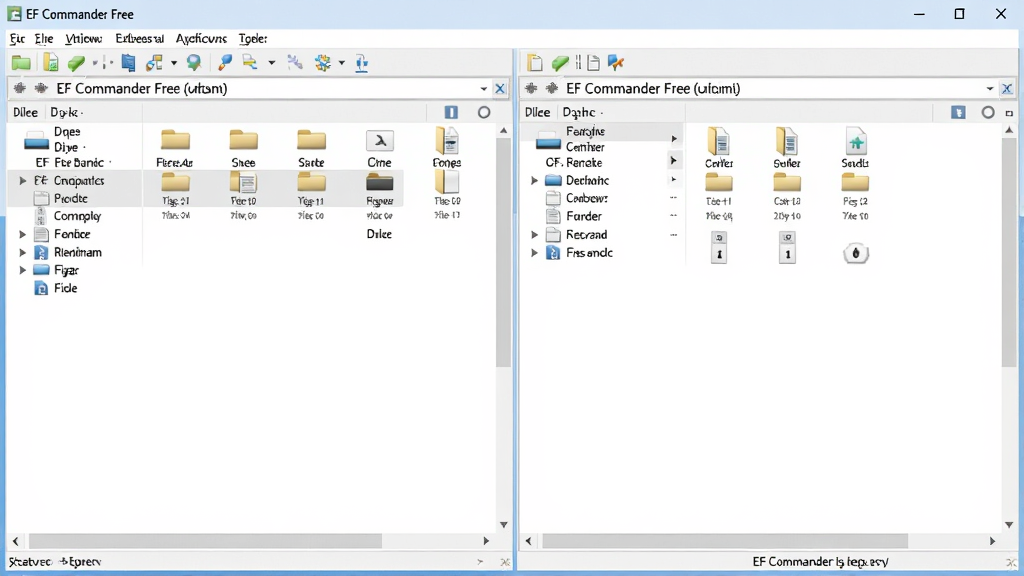1024x576 pixels.
Task: Click the yellow highlighted list toolbar icon
Action: pyautogui.click(x=249, y=63)
